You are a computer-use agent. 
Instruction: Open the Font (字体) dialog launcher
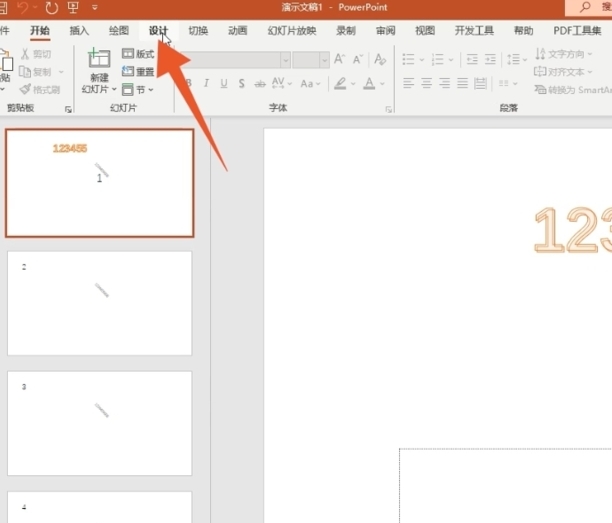[x=388, y=110]
